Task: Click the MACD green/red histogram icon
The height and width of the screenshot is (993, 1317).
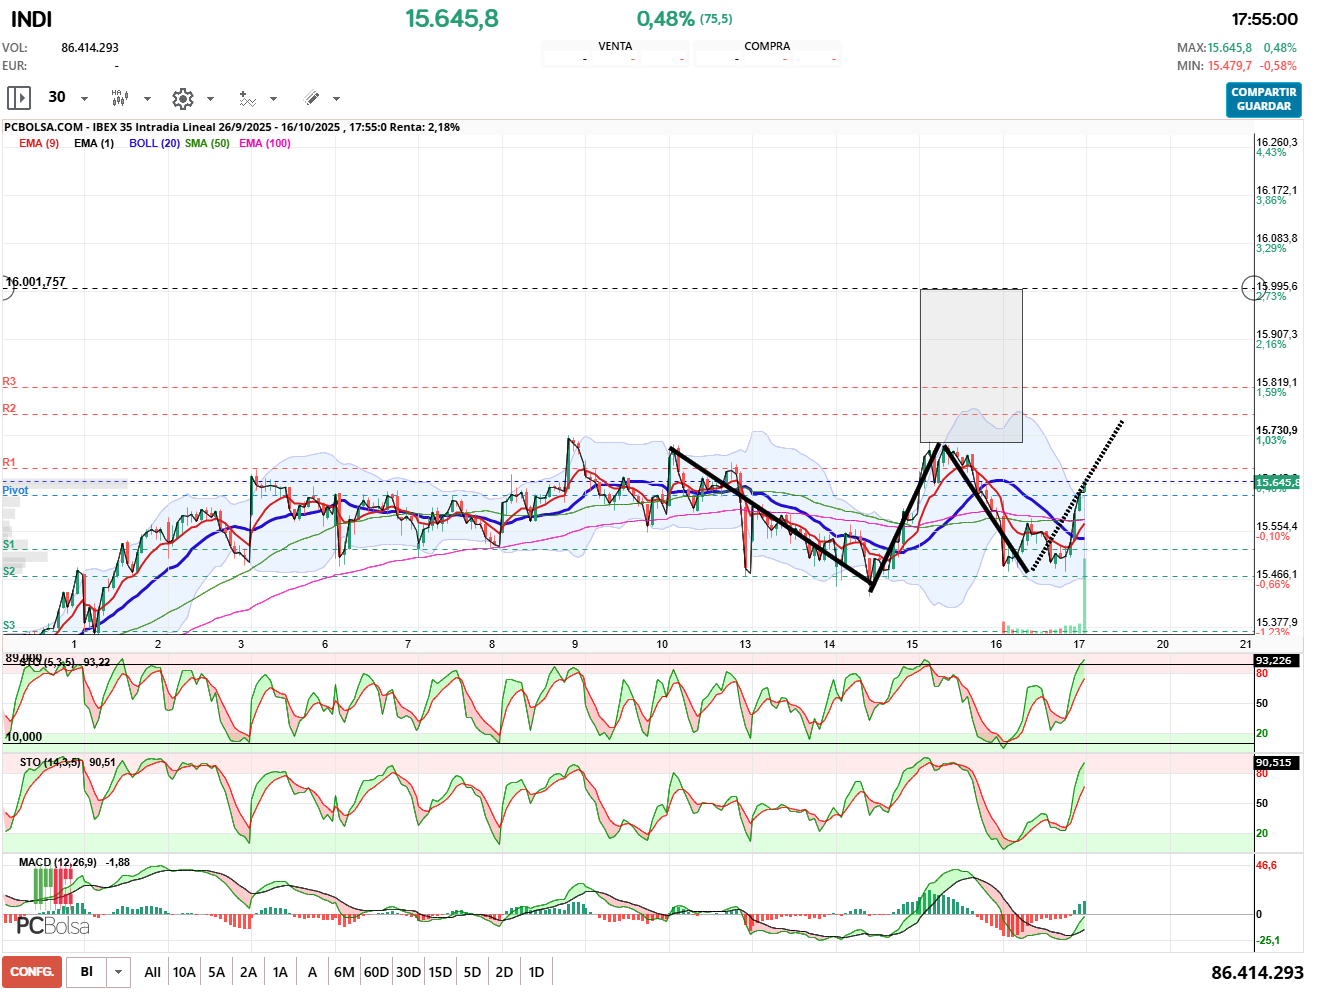Action: [x=52, y=885]
